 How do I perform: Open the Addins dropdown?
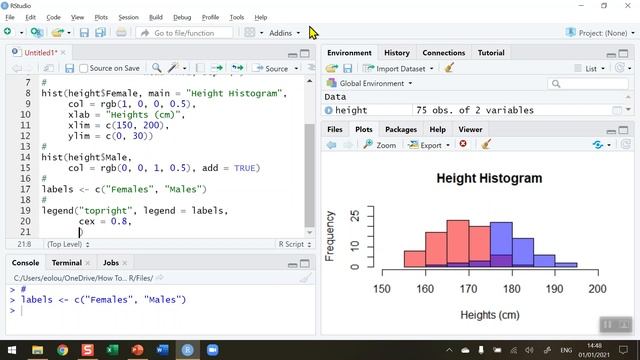[284, 33]
